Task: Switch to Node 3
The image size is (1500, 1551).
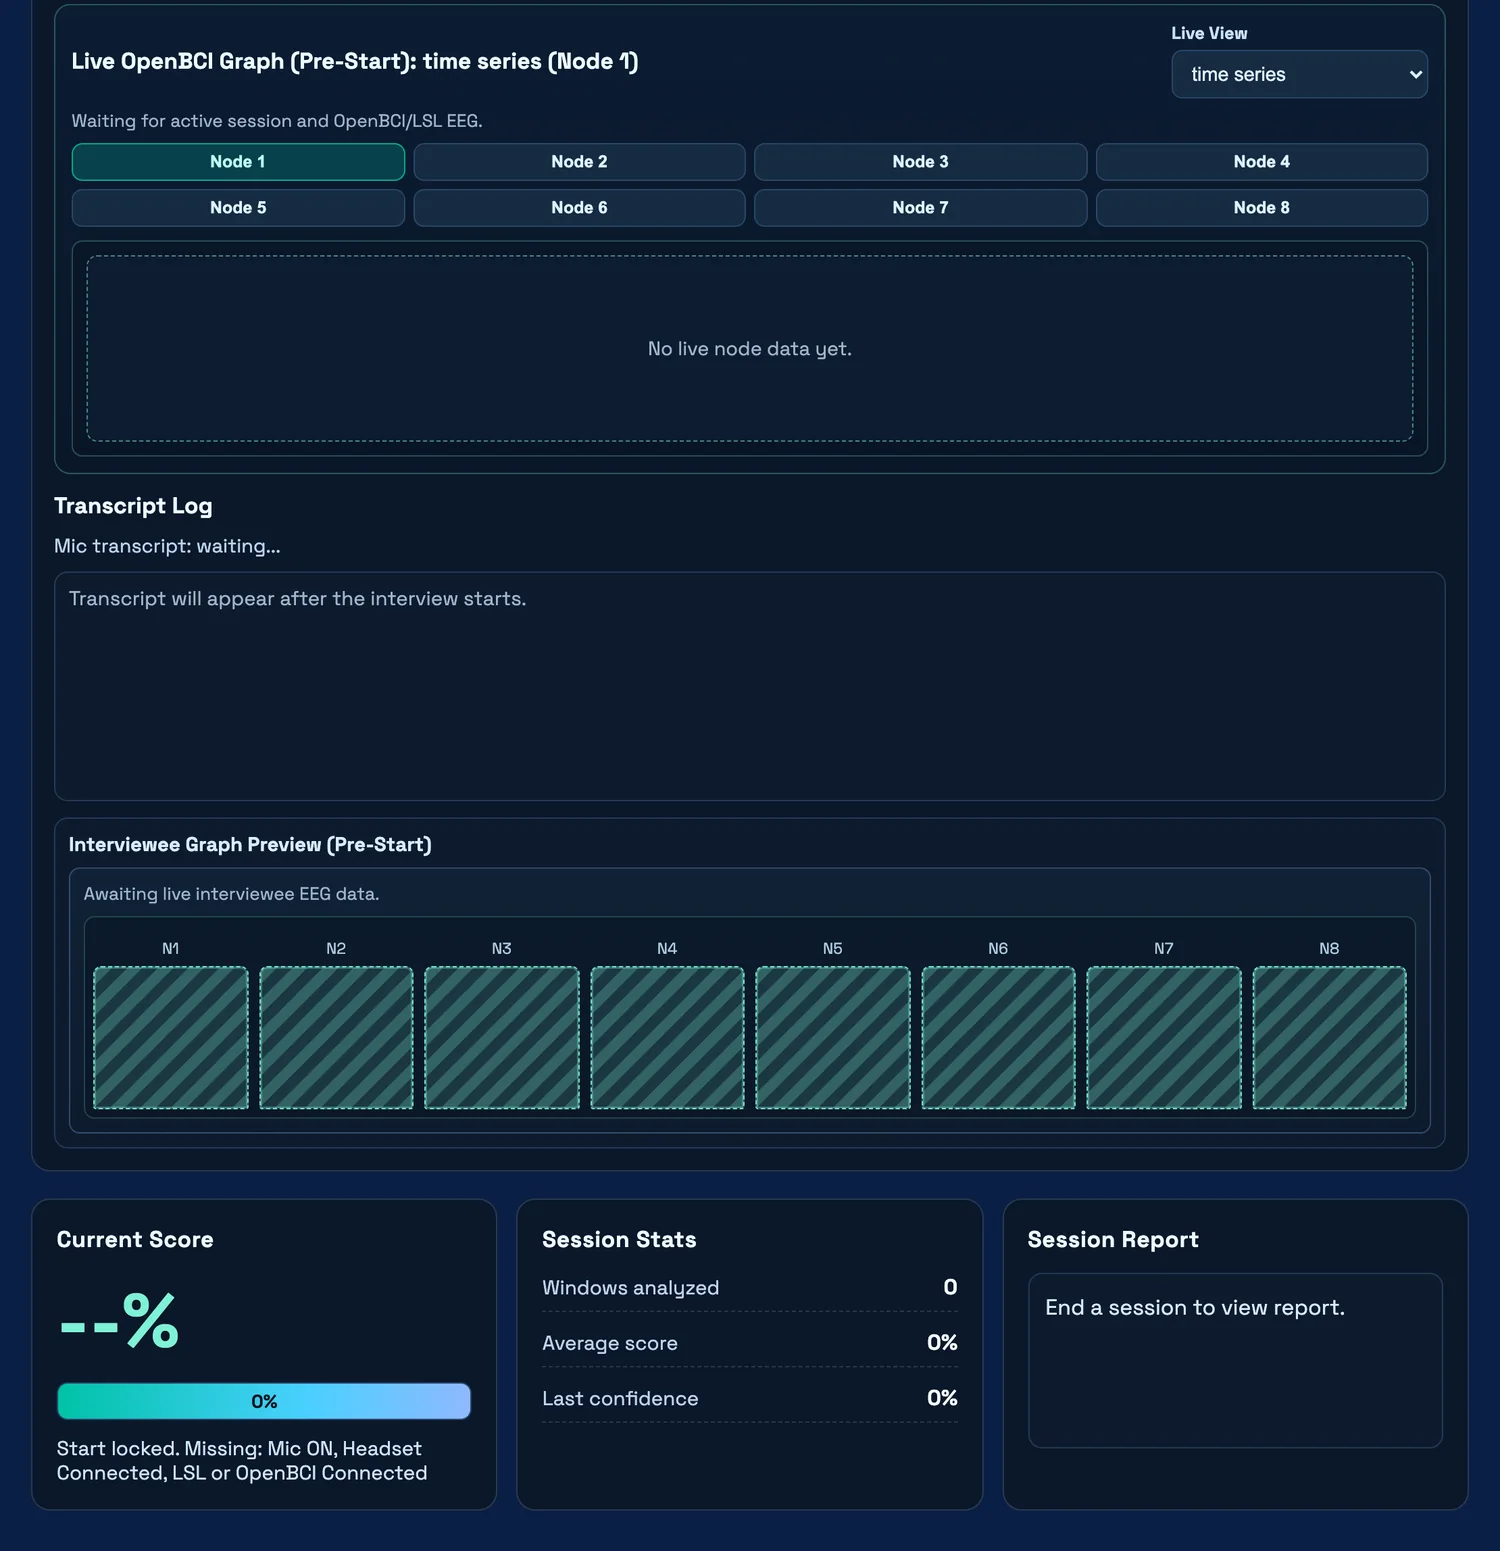Action: click(x=920, y=162)
